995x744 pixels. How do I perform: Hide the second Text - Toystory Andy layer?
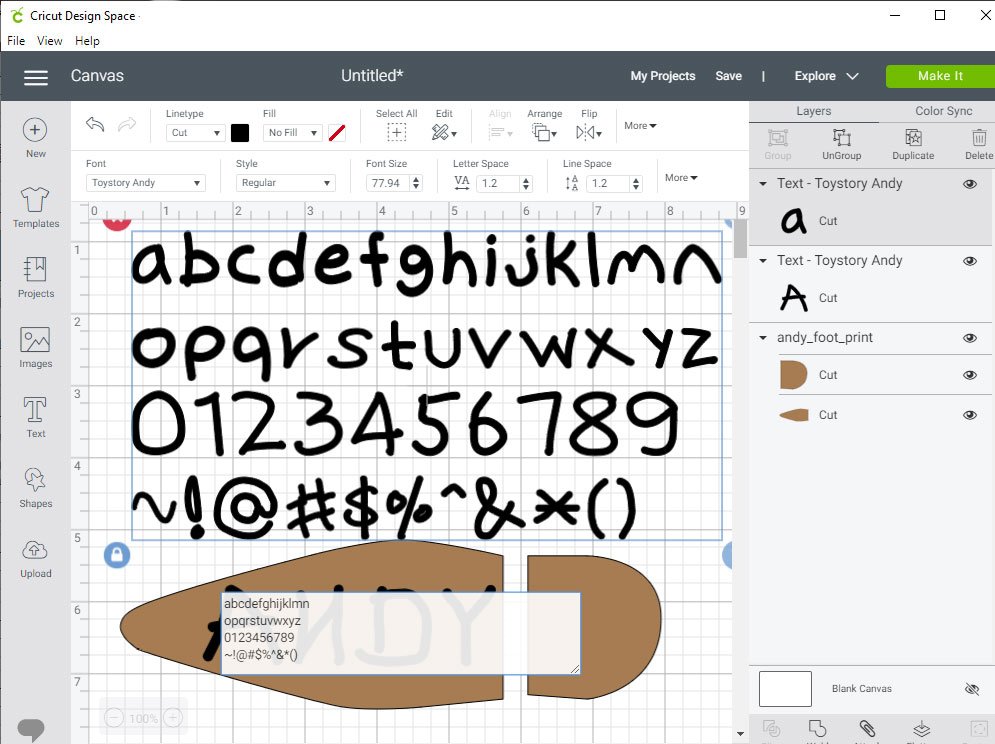tap(970, 261)
